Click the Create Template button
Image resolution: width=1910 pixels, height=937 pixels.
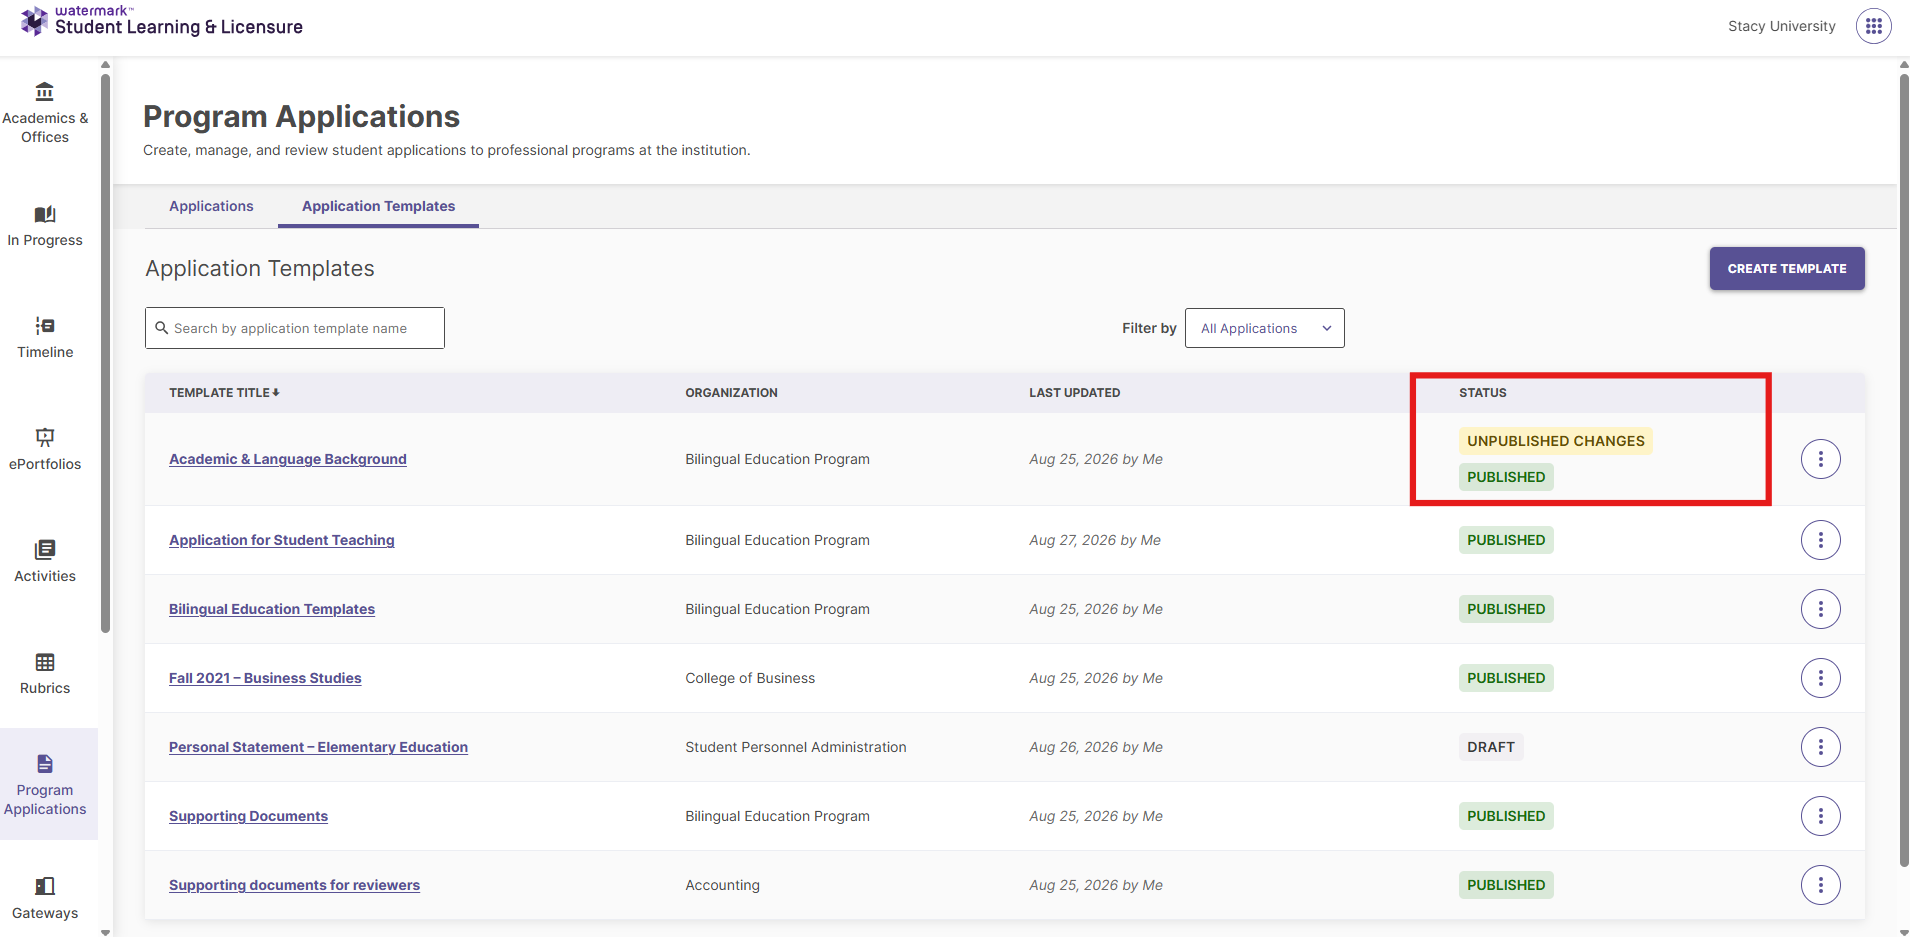click(x=1787, y=268)
